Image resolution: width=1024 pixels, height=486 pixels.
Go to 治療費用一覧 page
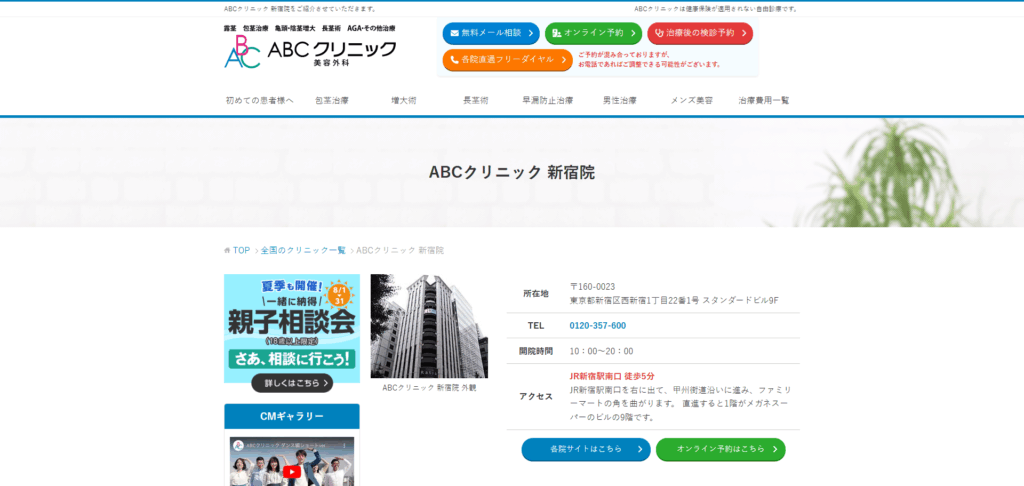point(764,100)
